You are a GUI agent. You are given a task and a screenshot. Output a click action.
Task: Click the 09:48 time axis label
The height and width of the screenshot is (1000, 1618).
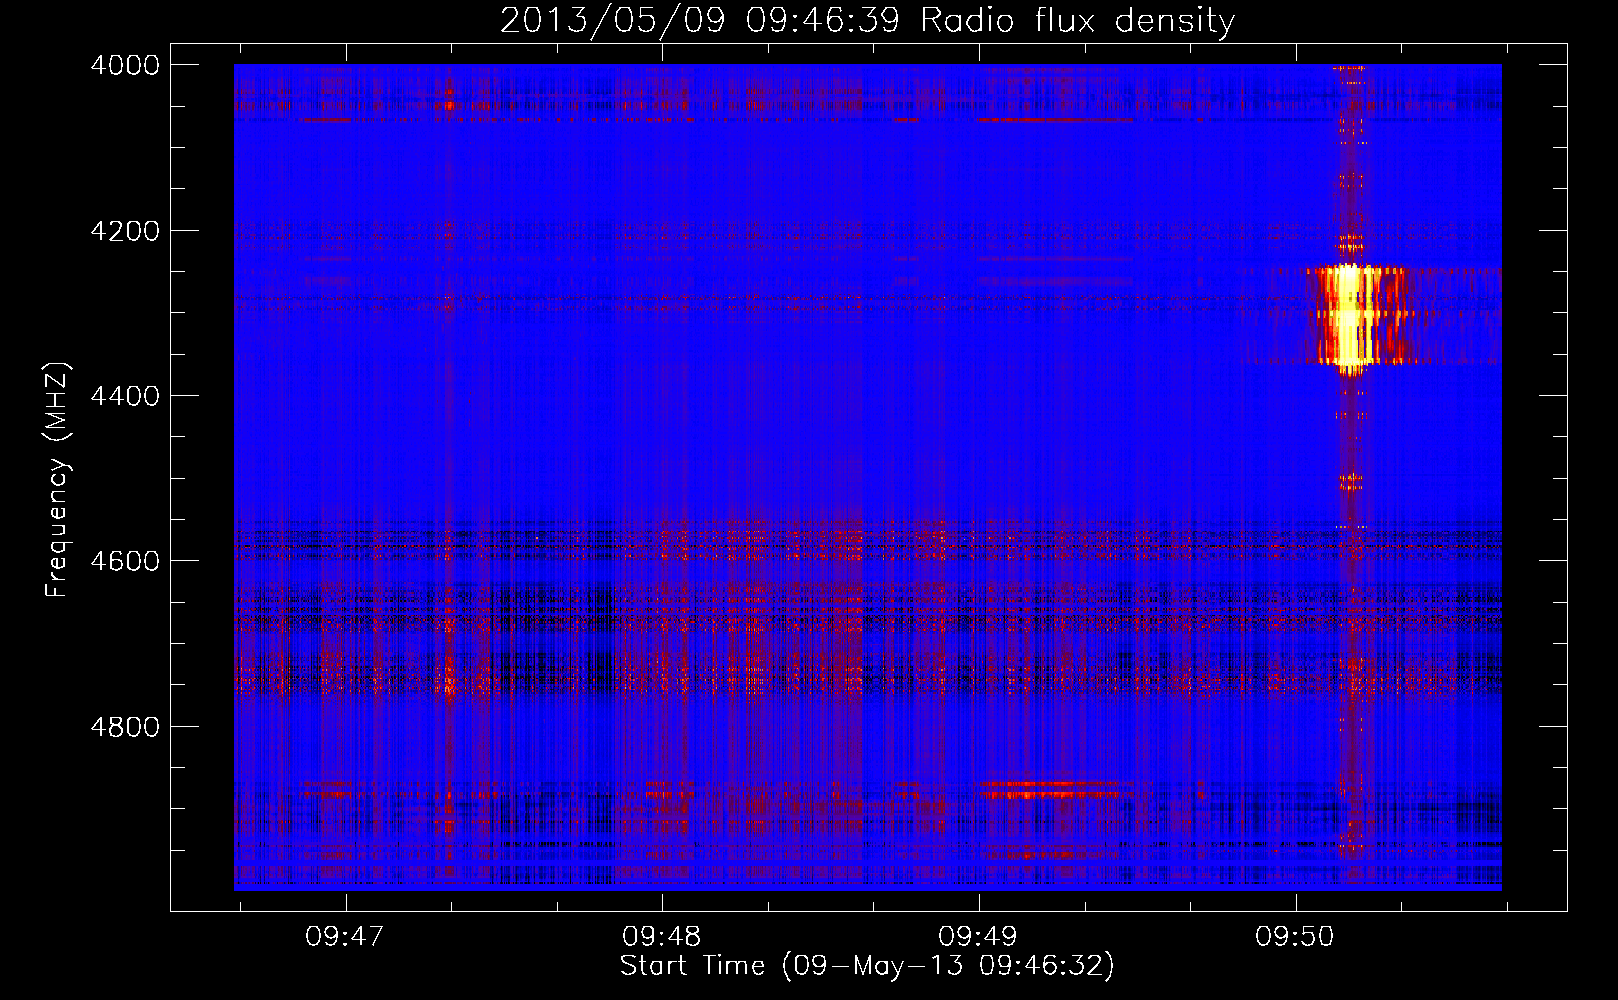[662, 936]
